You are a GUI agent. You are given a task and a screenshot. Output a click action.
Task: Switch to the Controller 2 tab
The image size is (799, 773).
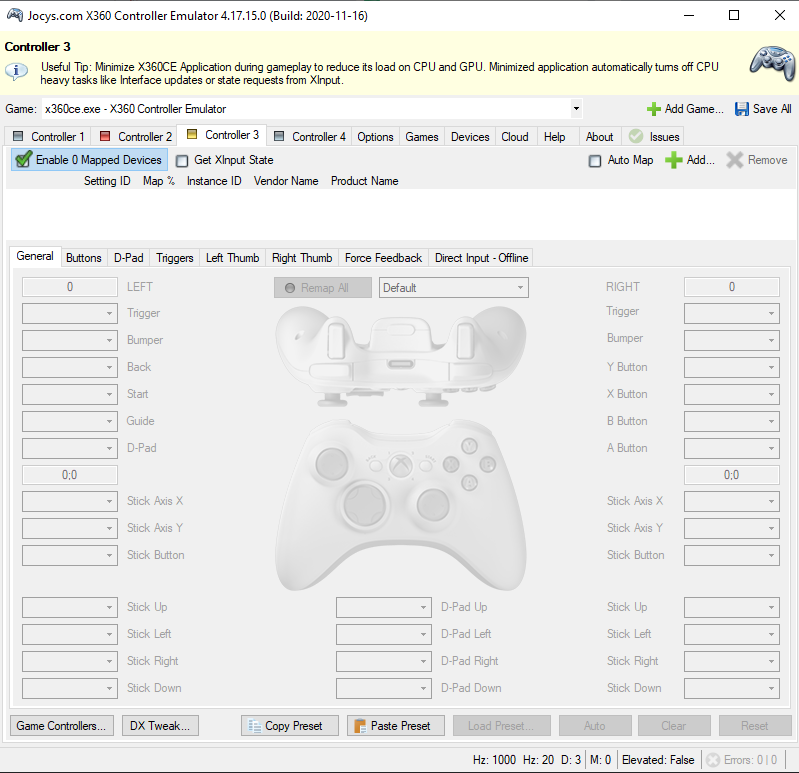tap(136, 136)
